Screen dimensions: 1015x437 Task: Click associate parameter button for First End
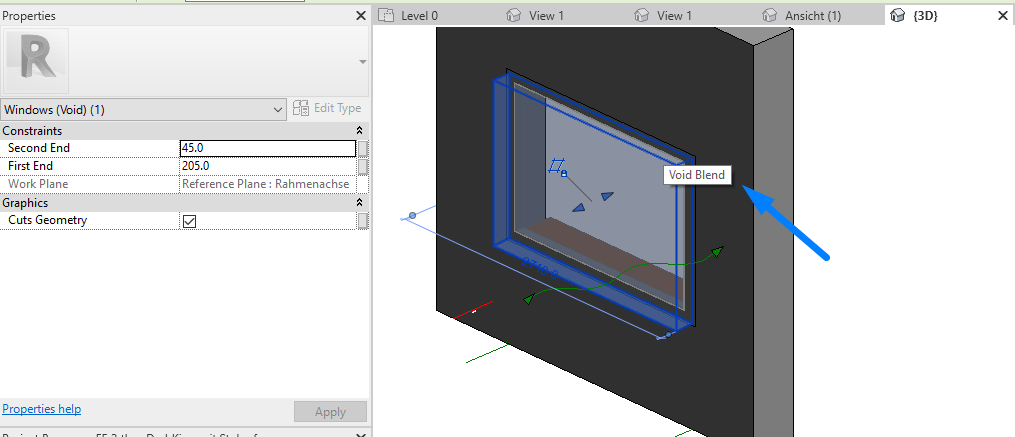363,166
